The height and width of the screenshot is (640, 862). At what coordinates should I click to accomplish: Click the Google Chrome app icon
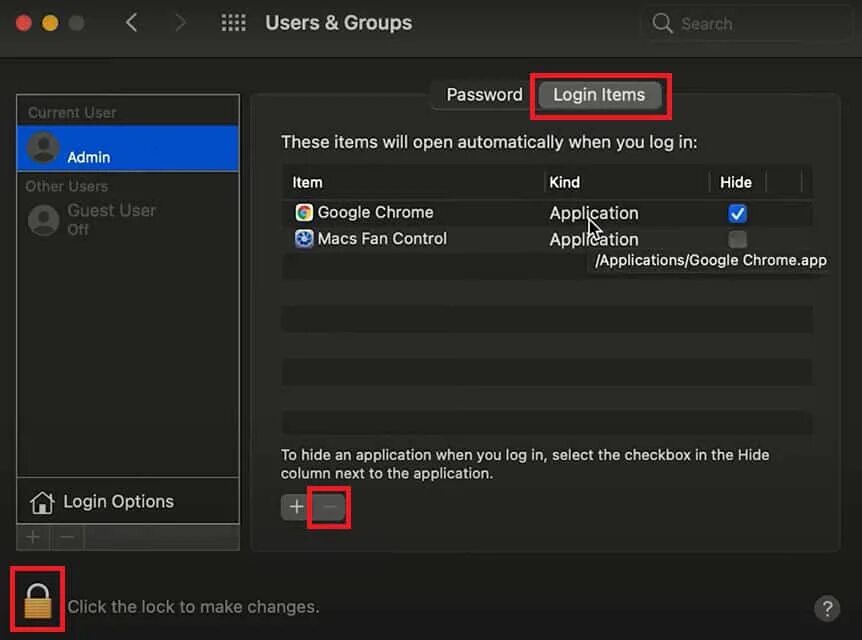(x=304, y=213)
